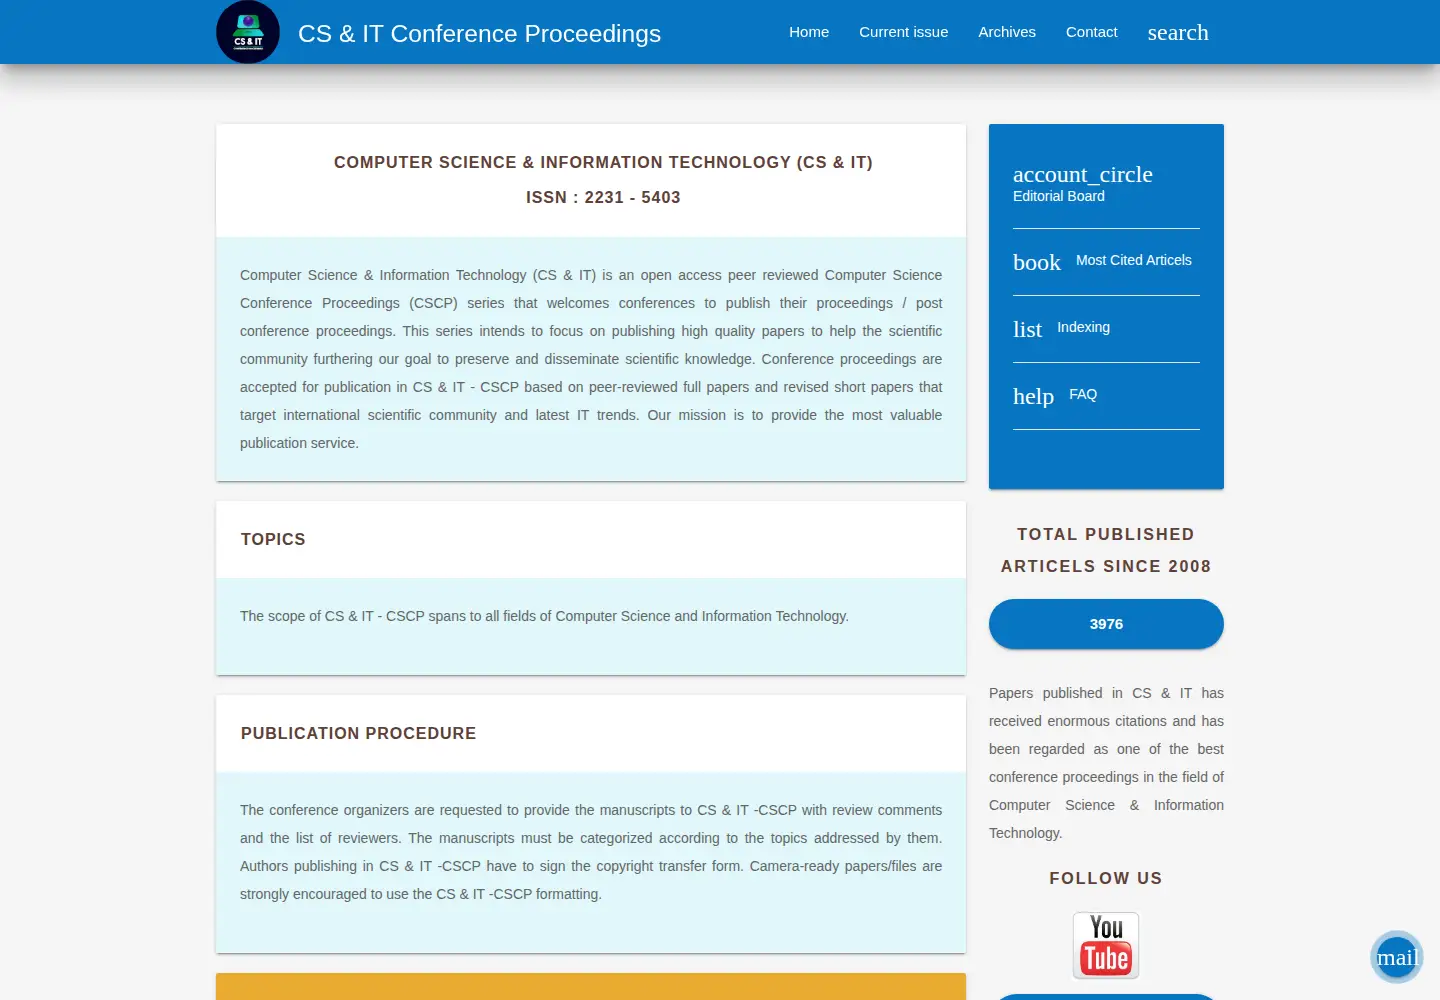The height and width of the screenshot is (1000, 1440).
Task: Open the YouTube logo under Follow Us
Action: 1106,945
